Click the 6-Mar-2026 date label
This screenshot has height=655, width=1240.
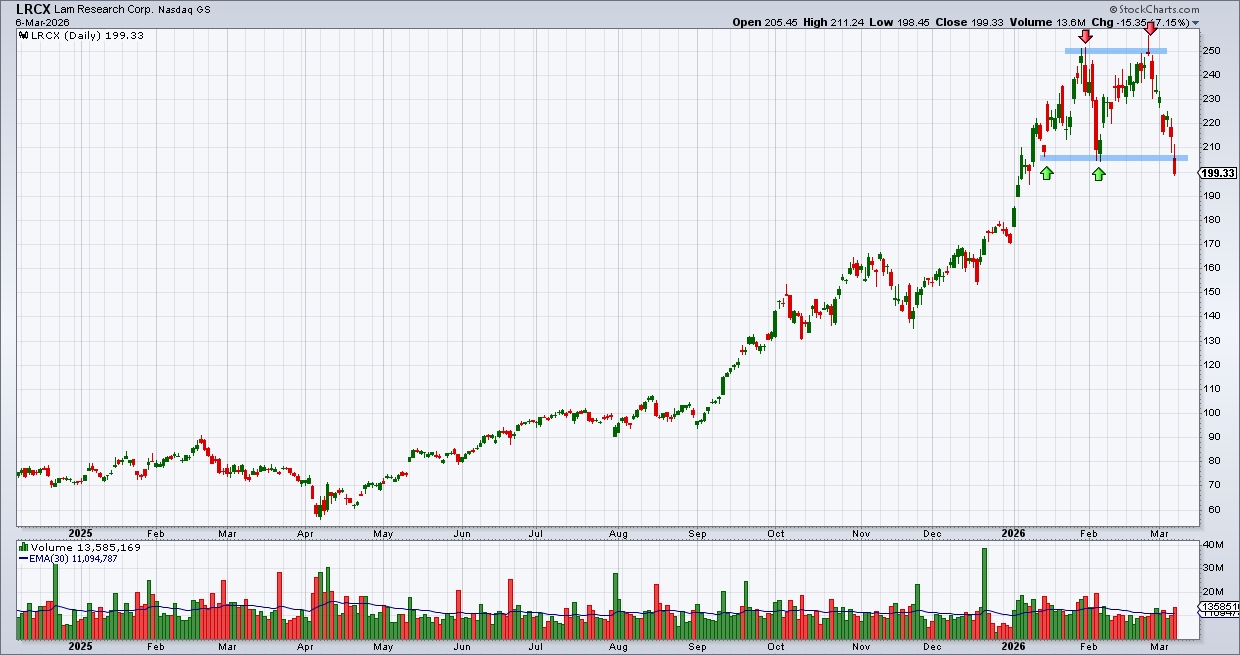coord(41,22)
